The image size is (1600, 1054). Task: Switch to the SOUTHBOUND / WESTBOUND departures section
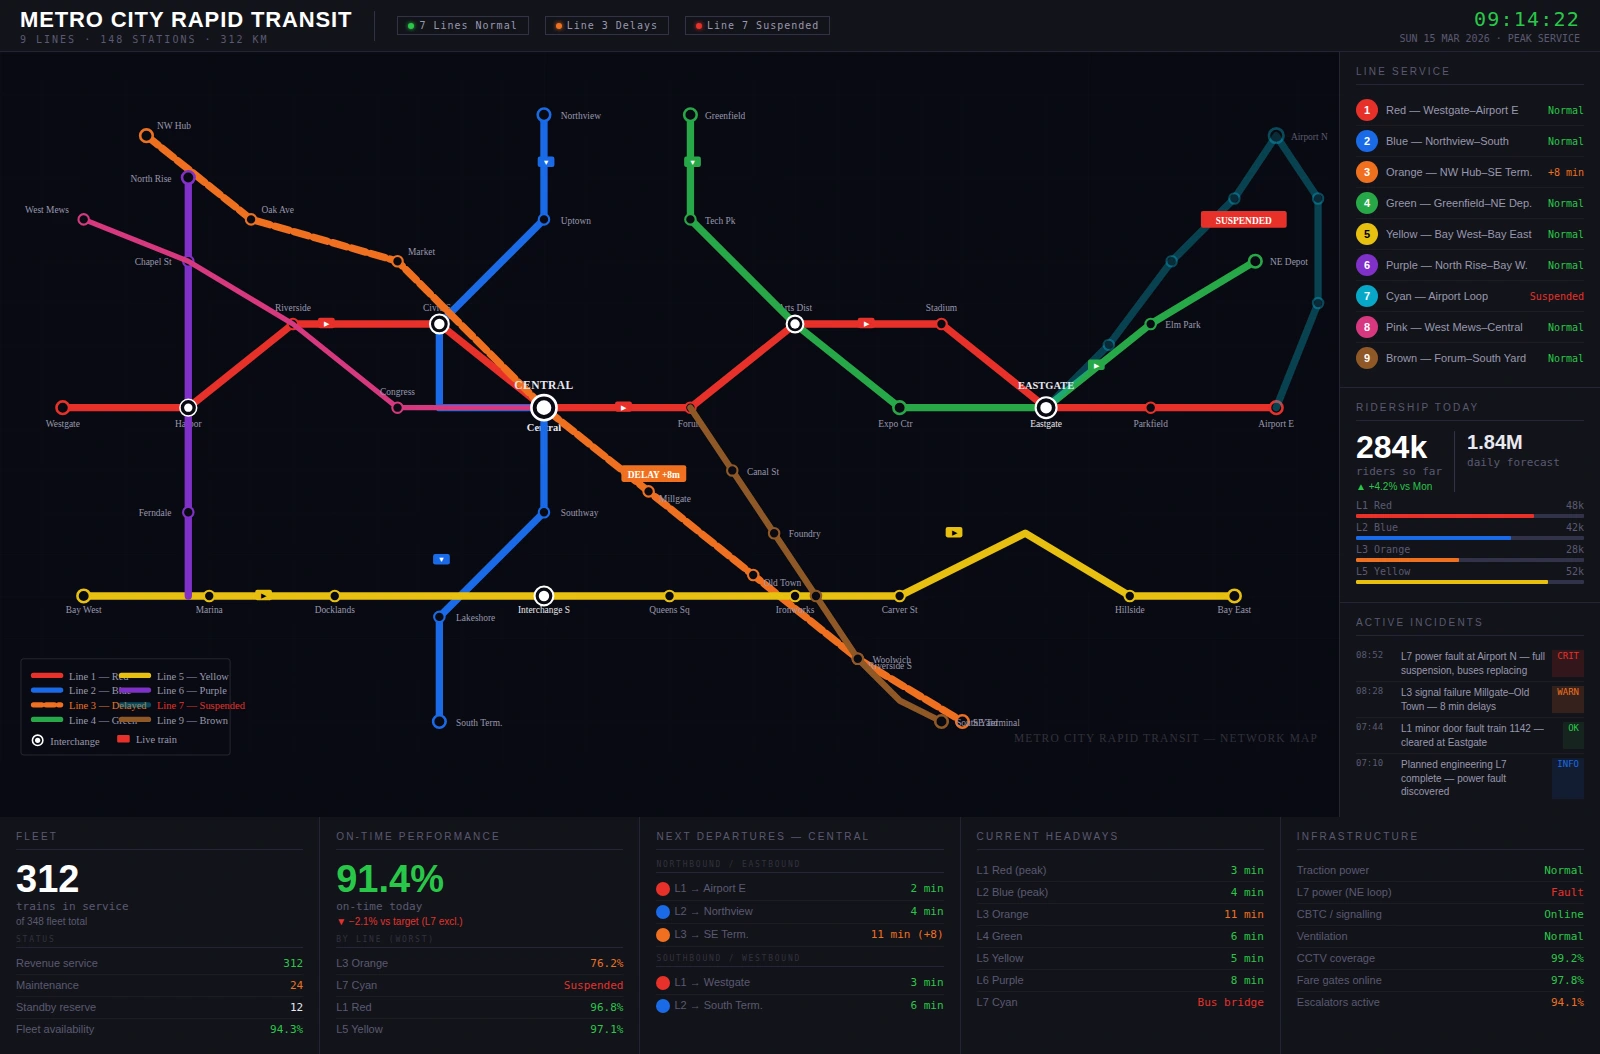click(729, 957)
